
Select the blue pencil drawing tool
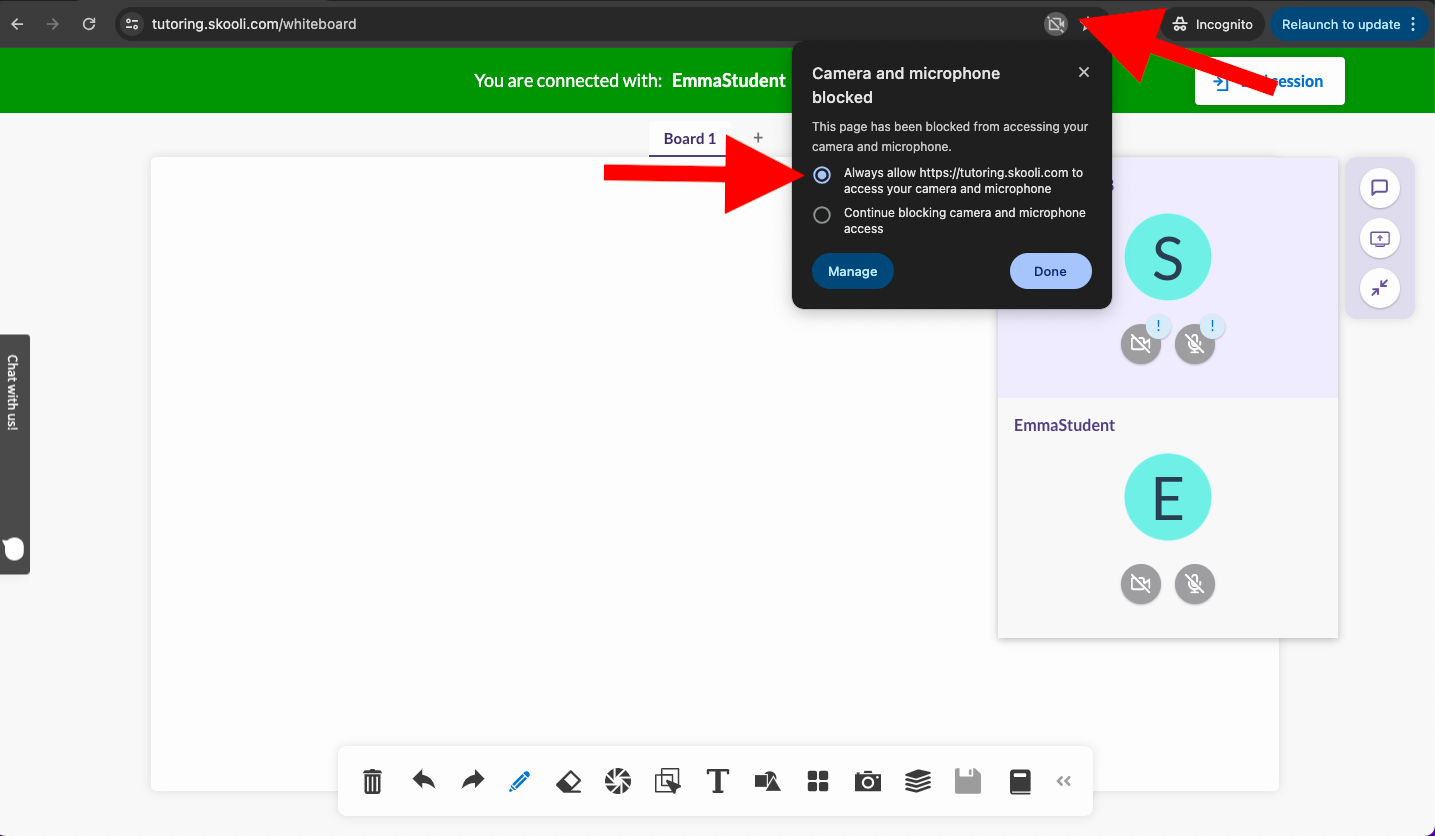pyautogui.click(x=519, y=781)
